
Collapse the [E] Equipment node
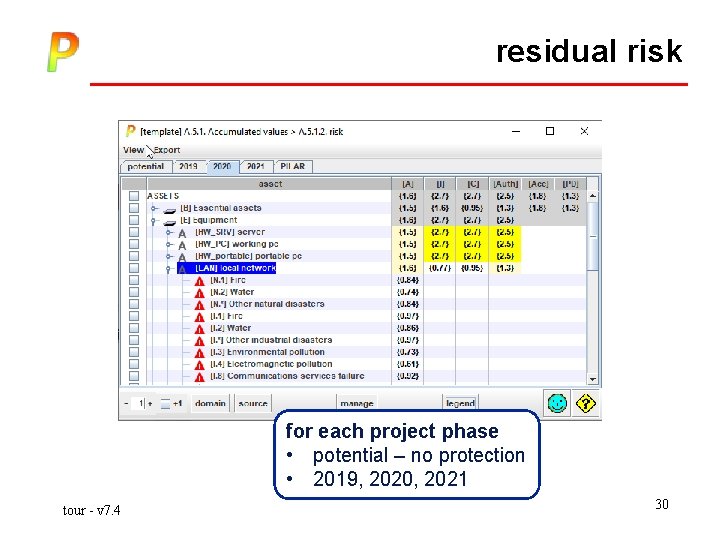pos(154,221)
